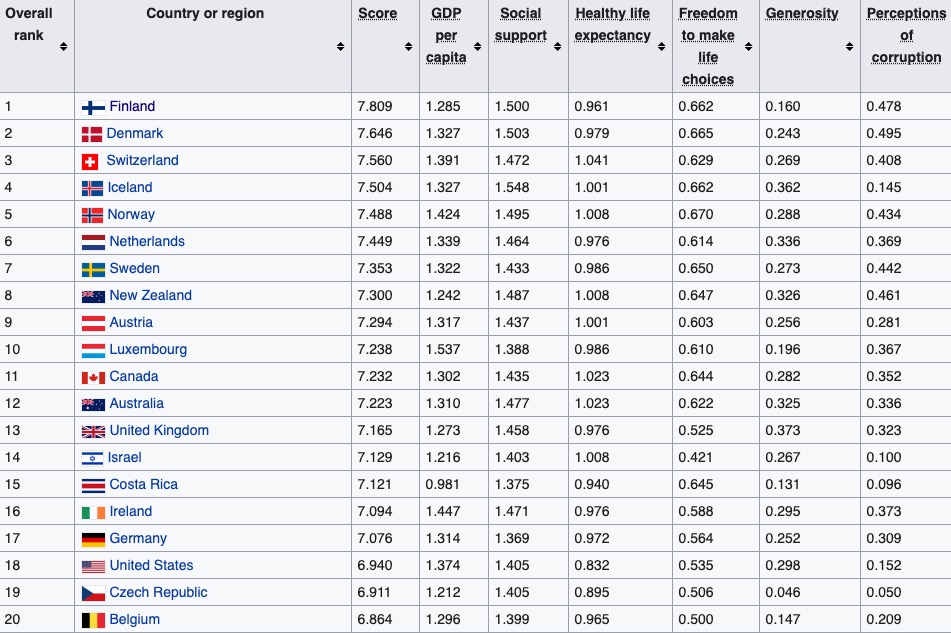
Task: Click the Perceptions of corruption header
Action: [x=906, y=35]
